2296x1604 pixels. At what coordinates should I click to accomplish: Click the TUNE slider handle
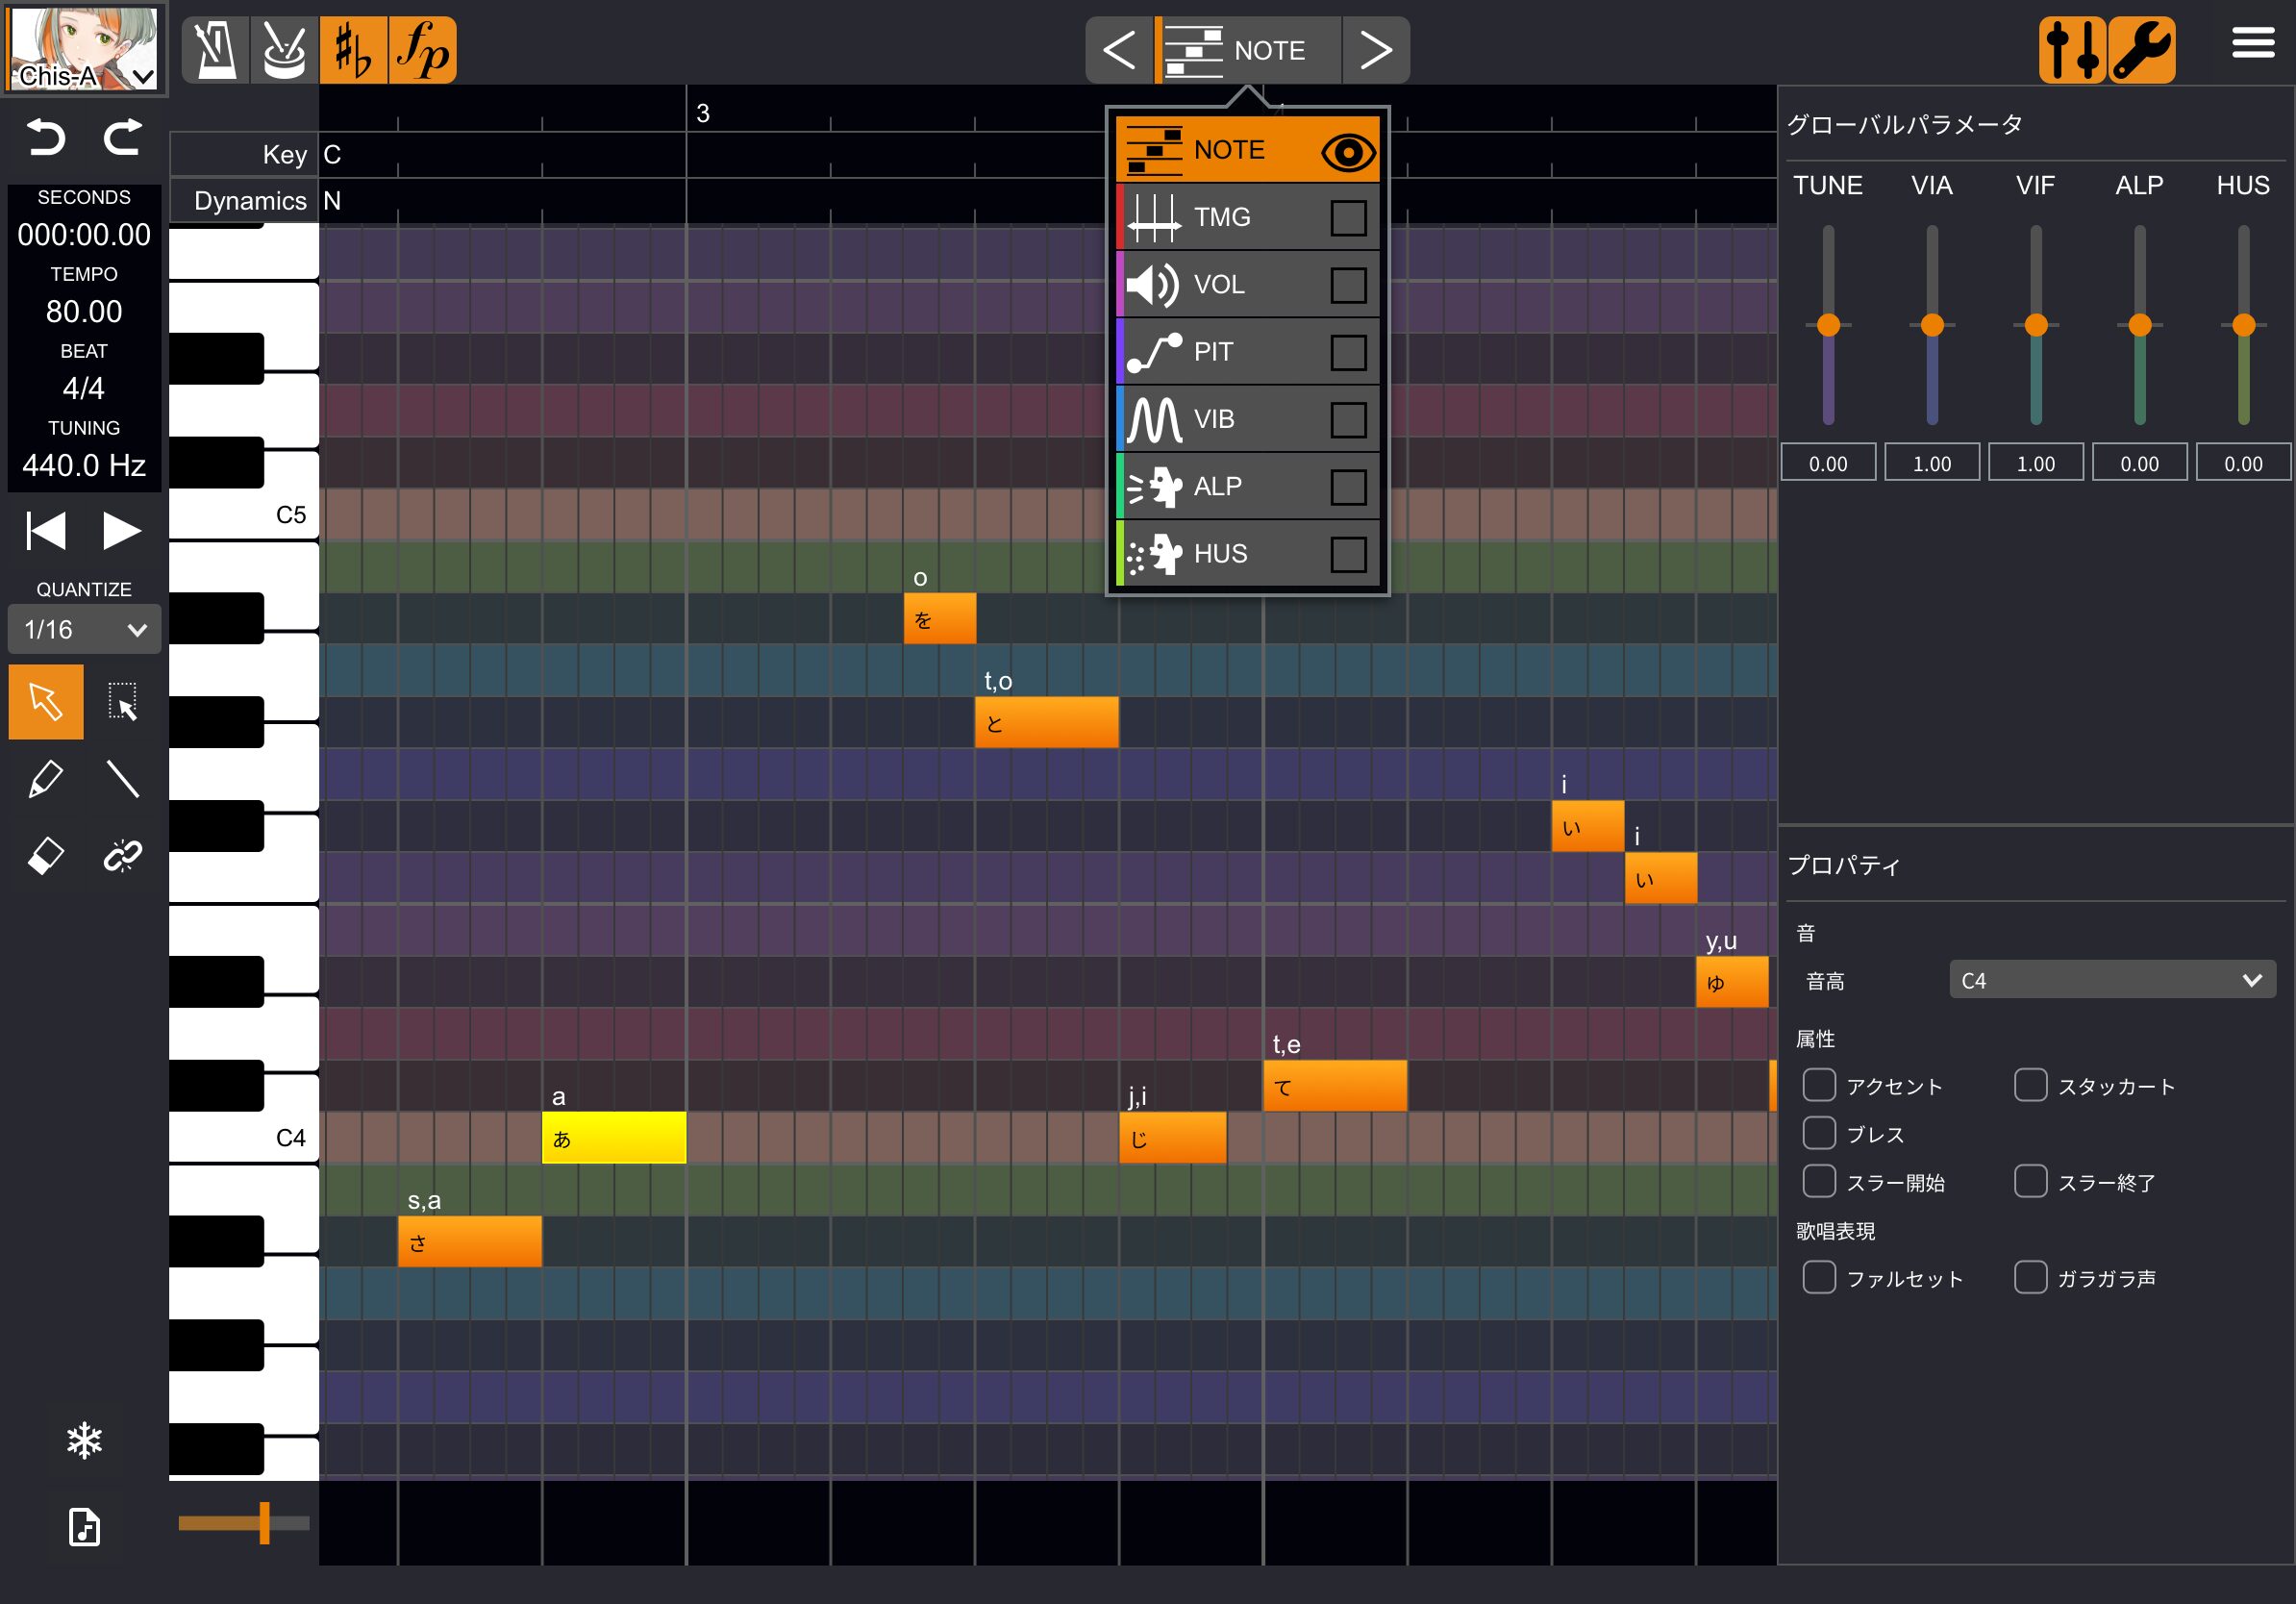pyautogui.click(x=1828, y=325)
